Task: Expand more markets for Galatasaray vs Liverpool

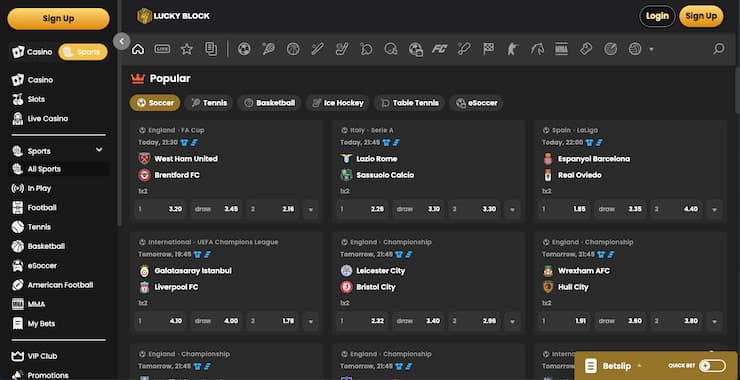Action: coord(311,321)
